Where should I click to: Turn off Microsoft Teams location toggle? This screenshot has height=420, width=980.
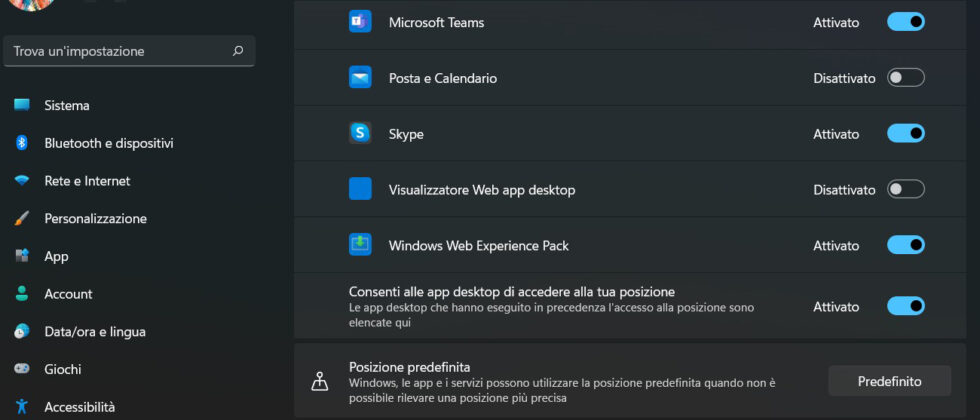point(905,22)
